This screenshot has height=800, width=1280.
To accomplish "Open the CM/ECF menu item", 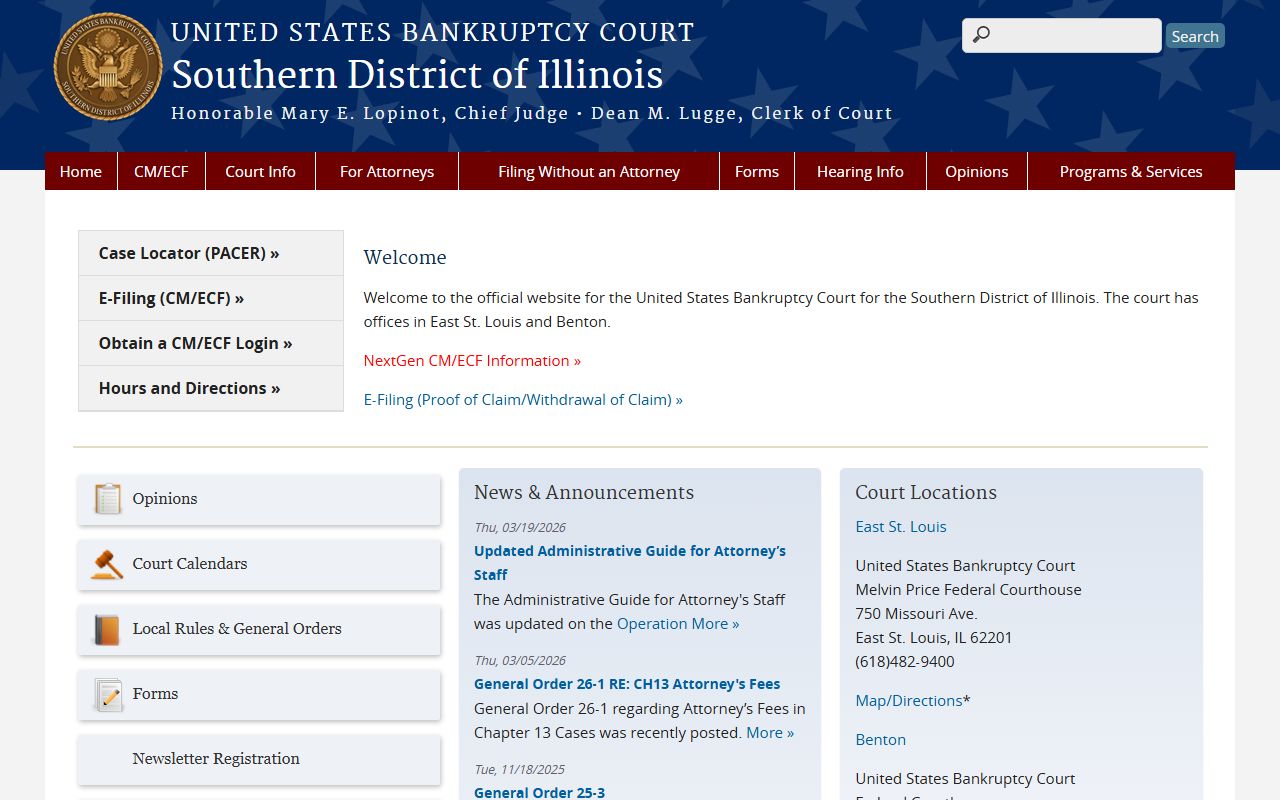I will click(161, 171).
